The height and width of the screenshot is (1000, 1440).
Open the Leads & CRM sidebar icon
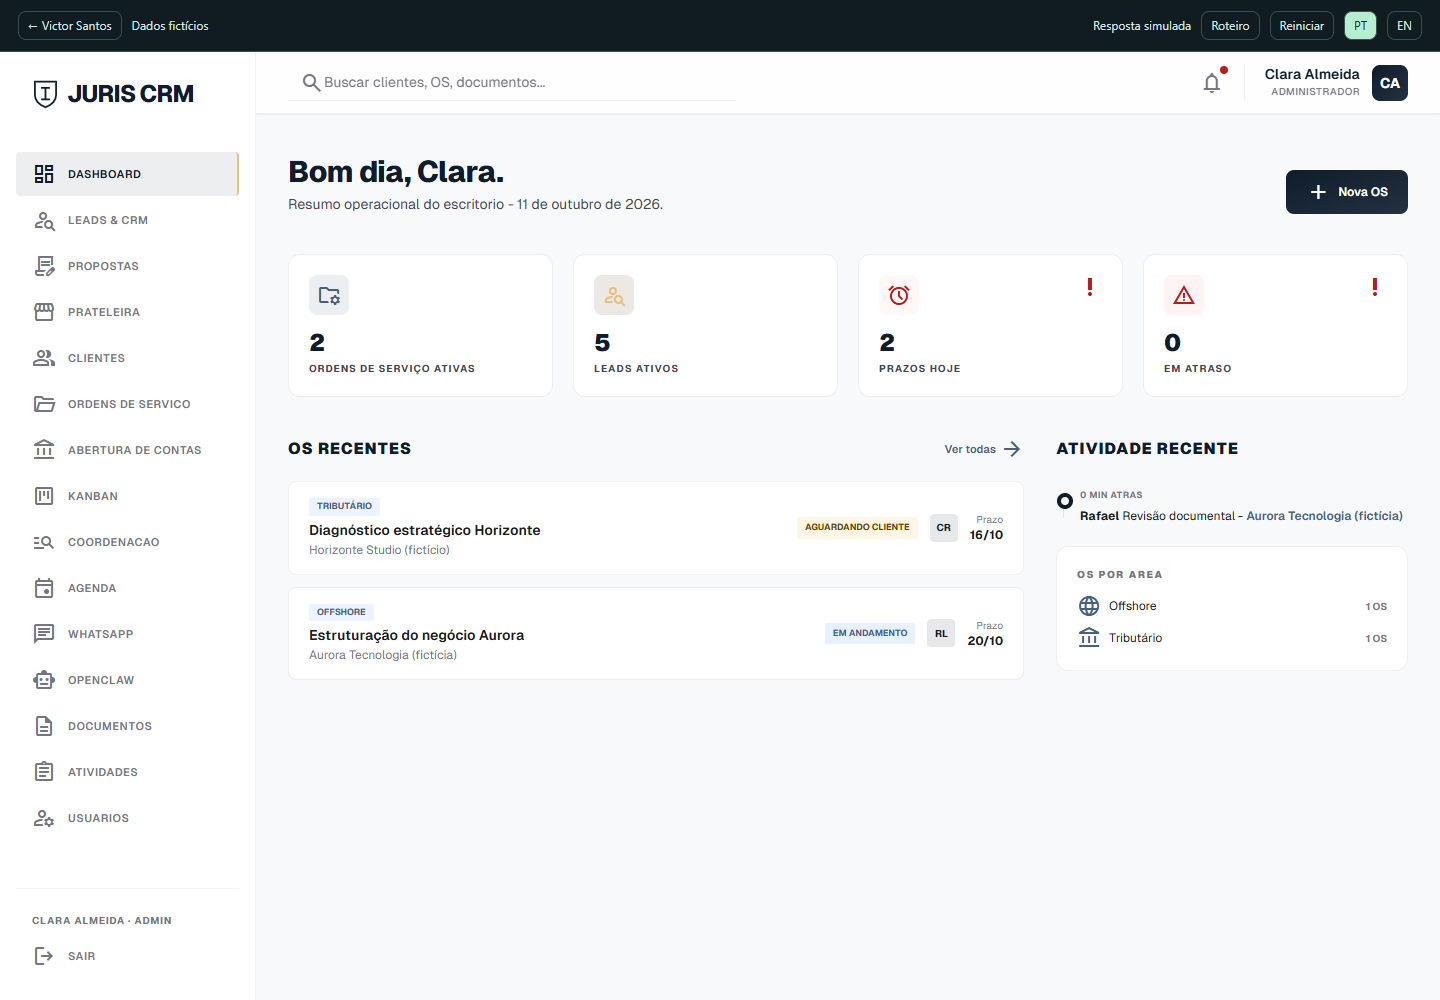click(x=44, y=220)
